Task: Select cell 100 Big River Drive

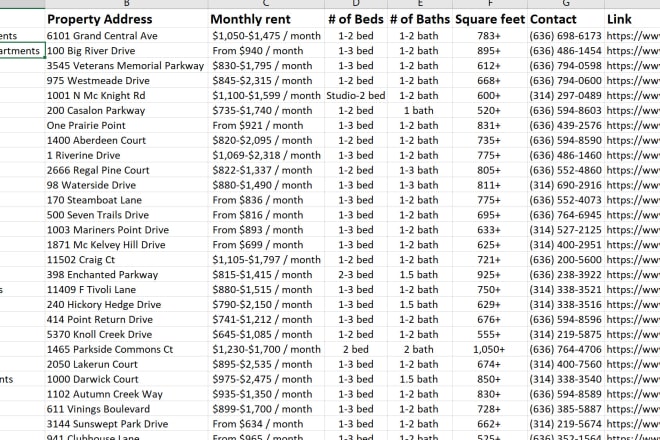Action: (126, 51)
